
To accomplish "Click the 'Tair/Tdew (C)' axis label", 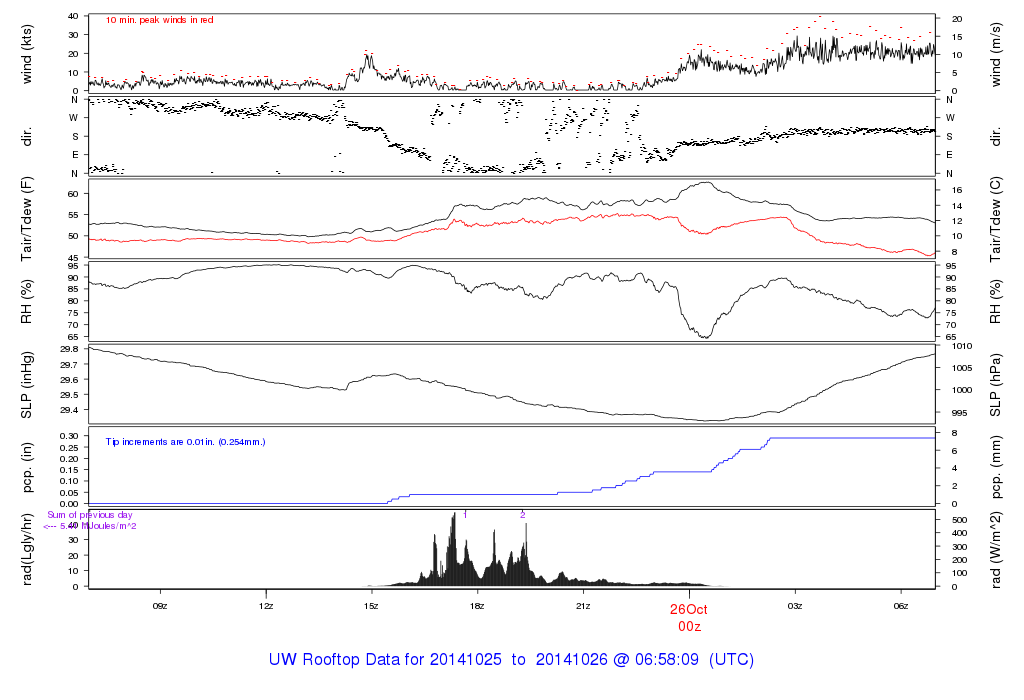I will click(995, 219).
